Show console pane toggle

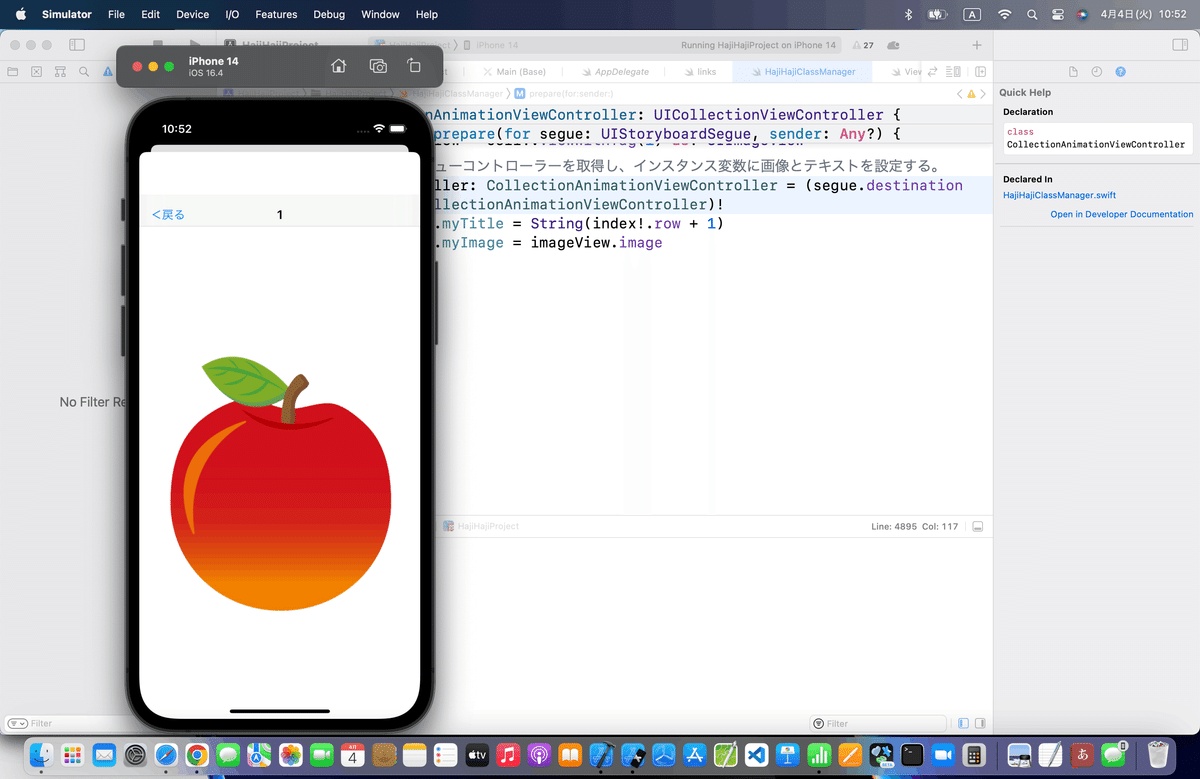click(x=980, y=723)
